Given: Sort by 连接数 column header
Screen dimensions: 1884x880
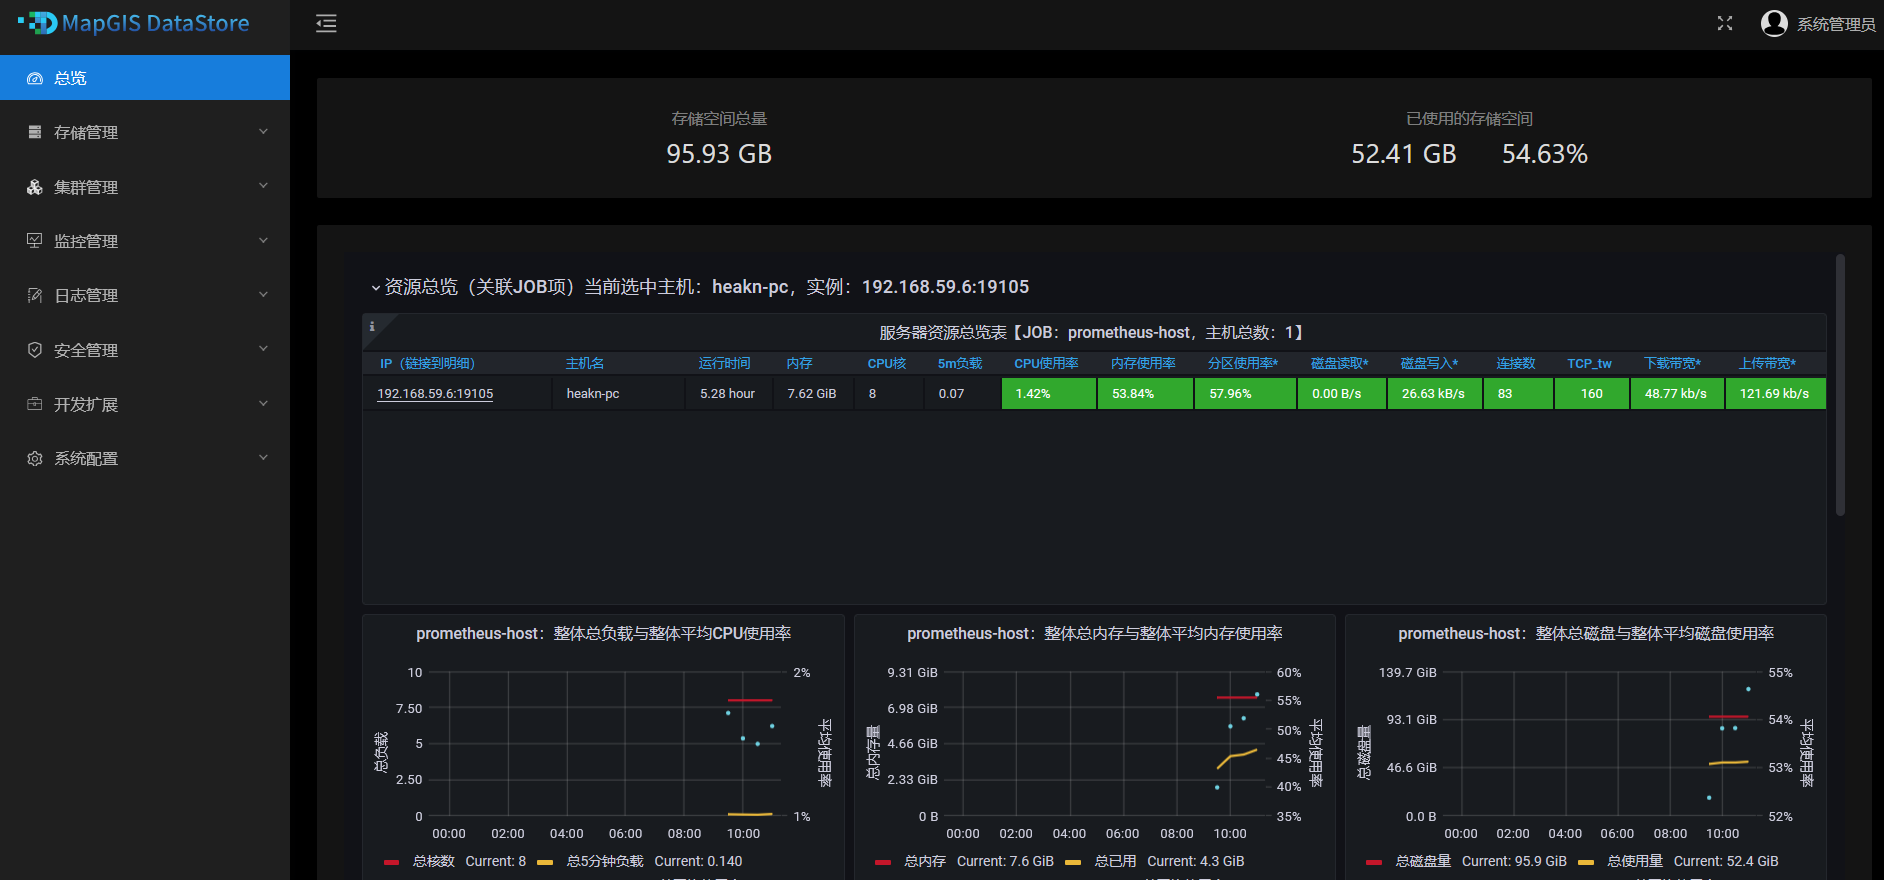Looking at the screenshot, I should (x=1516, y=364).
